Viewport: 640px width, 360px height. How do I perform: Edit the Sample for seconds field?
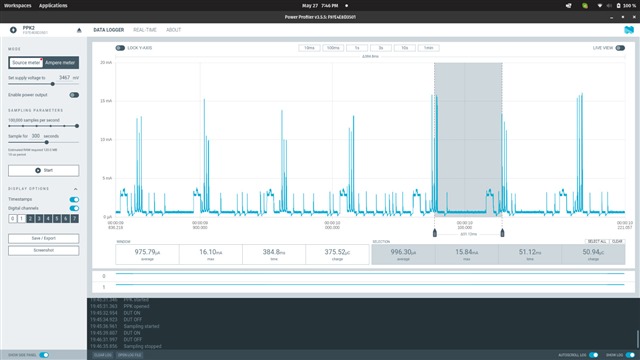point(36,136)
